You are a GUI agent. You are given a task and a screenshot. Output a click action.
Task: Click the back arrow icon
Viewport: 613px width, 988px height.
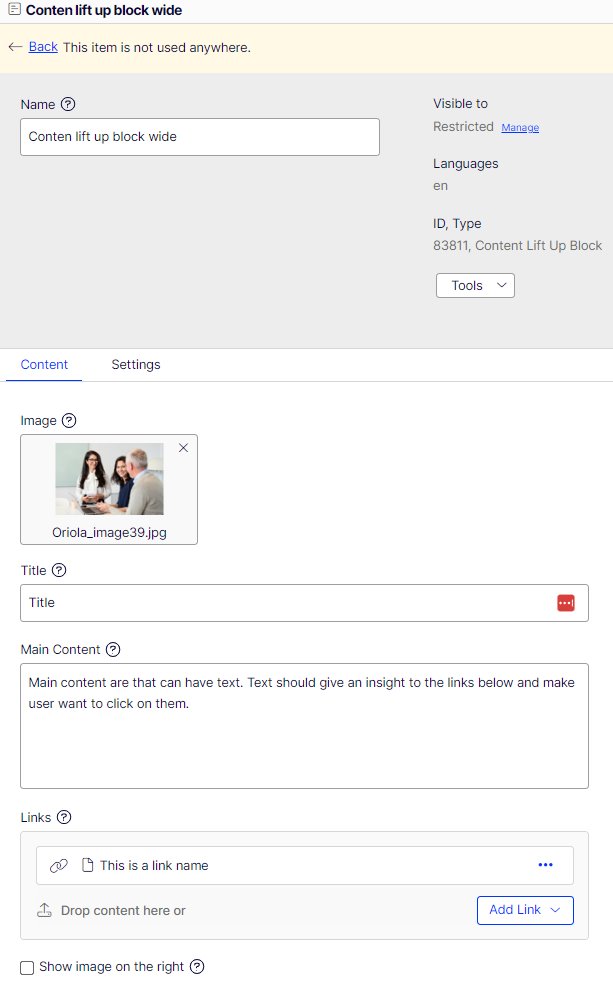(15, 47)
